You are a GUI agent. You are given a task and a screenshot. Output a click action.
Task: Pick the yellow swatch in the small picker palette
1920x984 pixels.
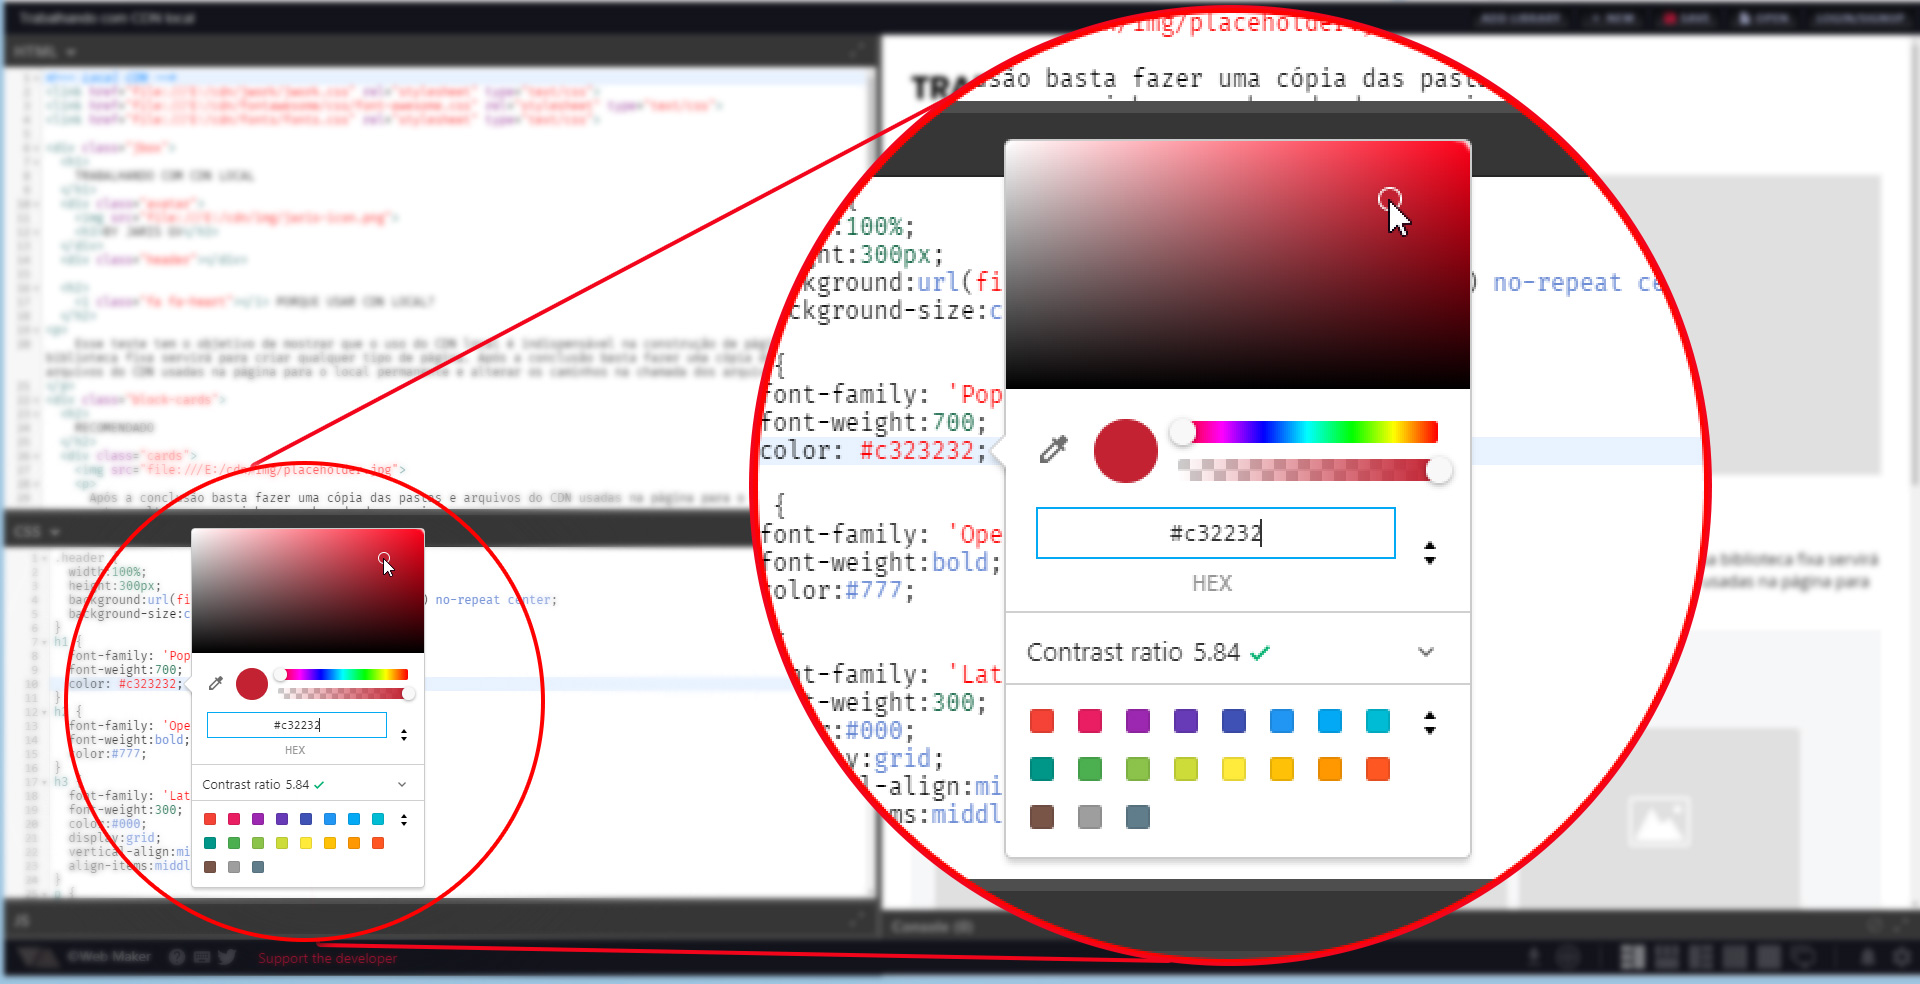[306, 843]
